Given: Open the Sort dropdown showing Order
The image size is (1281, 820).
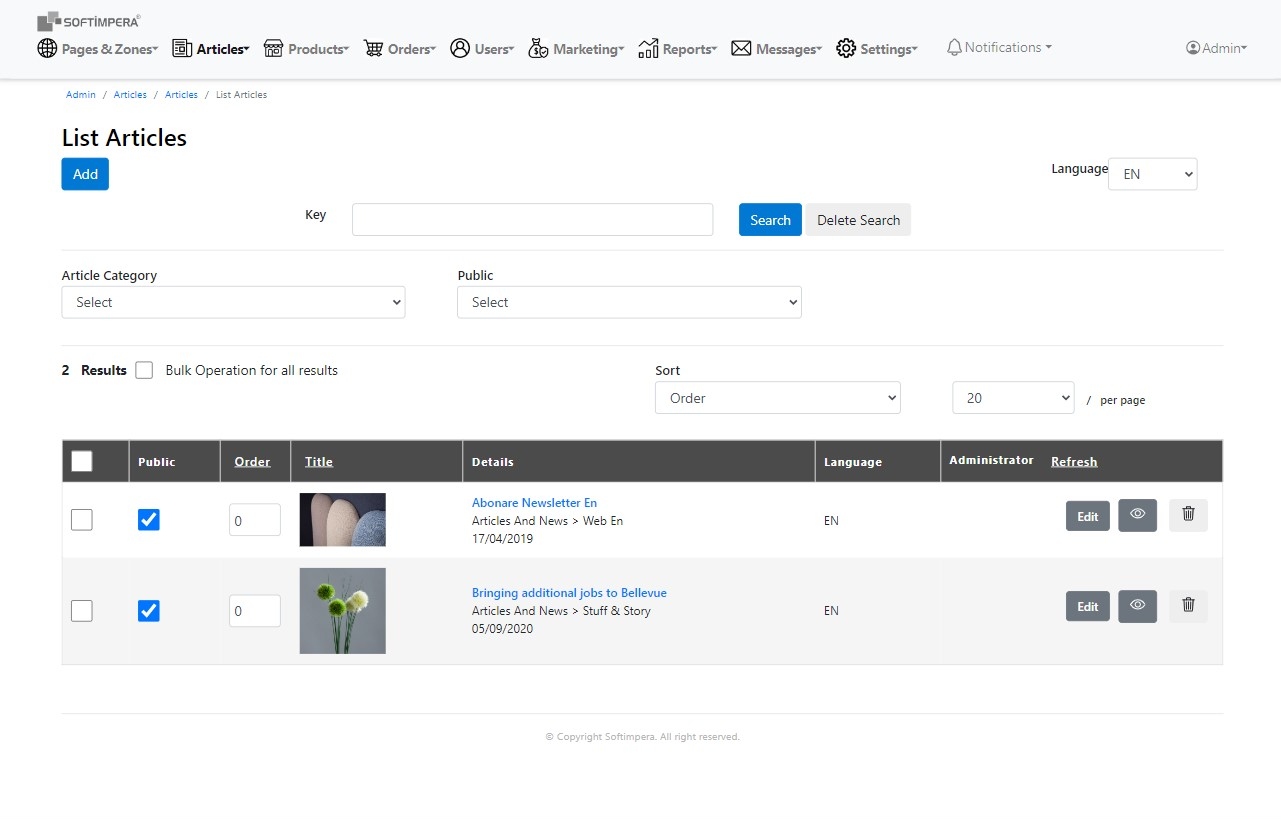Looking at the screenshot, I should [778, 398].
